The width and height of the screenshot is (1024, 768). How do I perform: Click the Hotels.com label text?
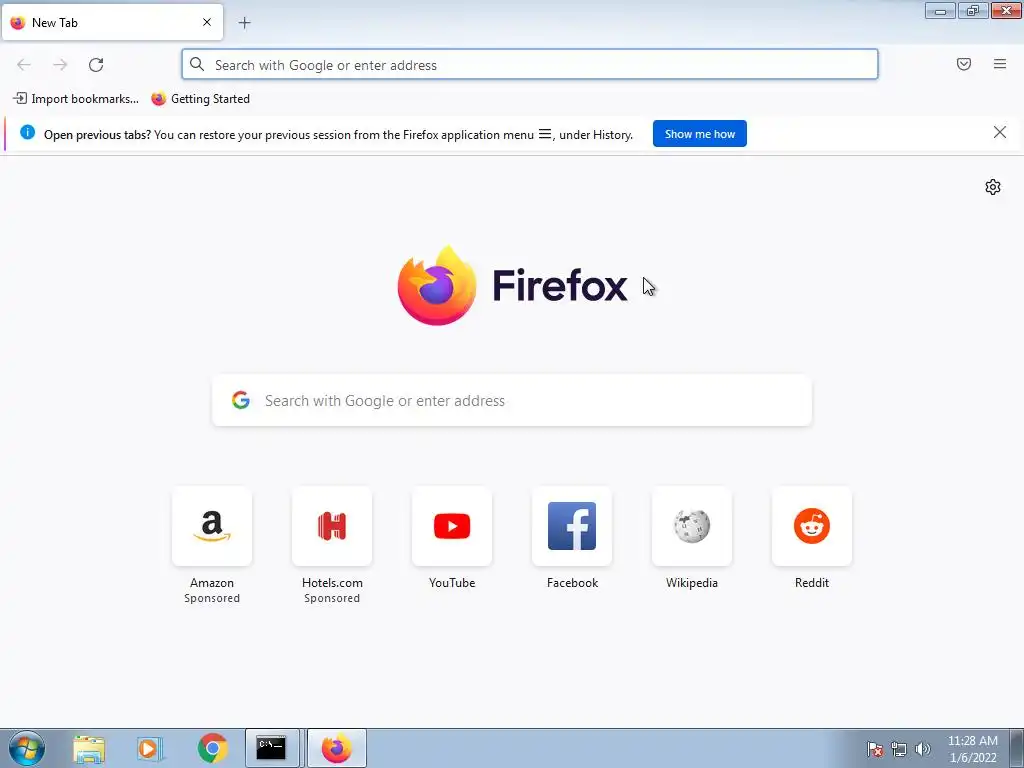click(x=332, y=583)
